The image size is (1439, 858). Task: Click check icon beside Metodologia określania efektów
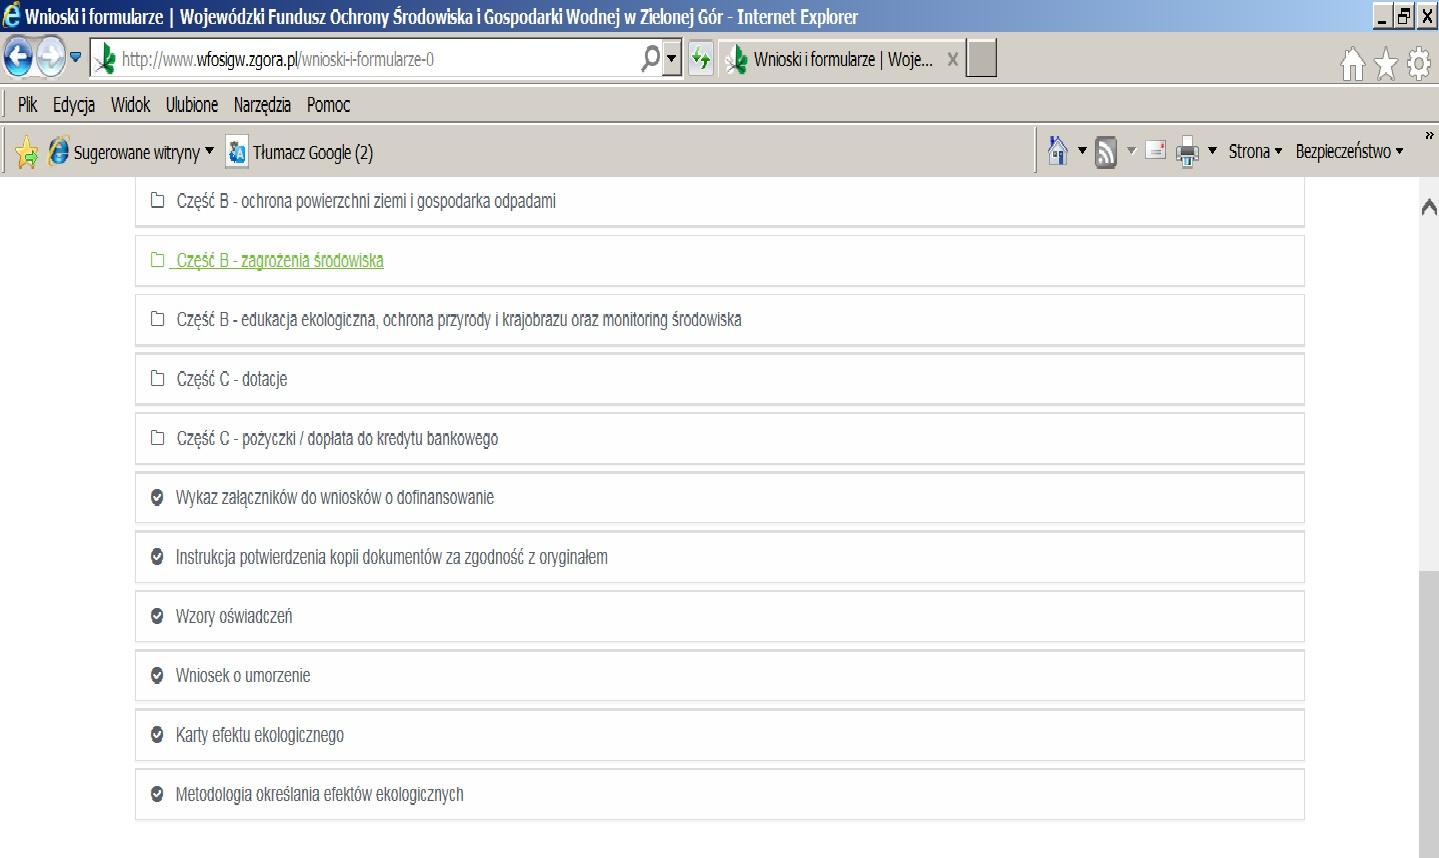157,794
